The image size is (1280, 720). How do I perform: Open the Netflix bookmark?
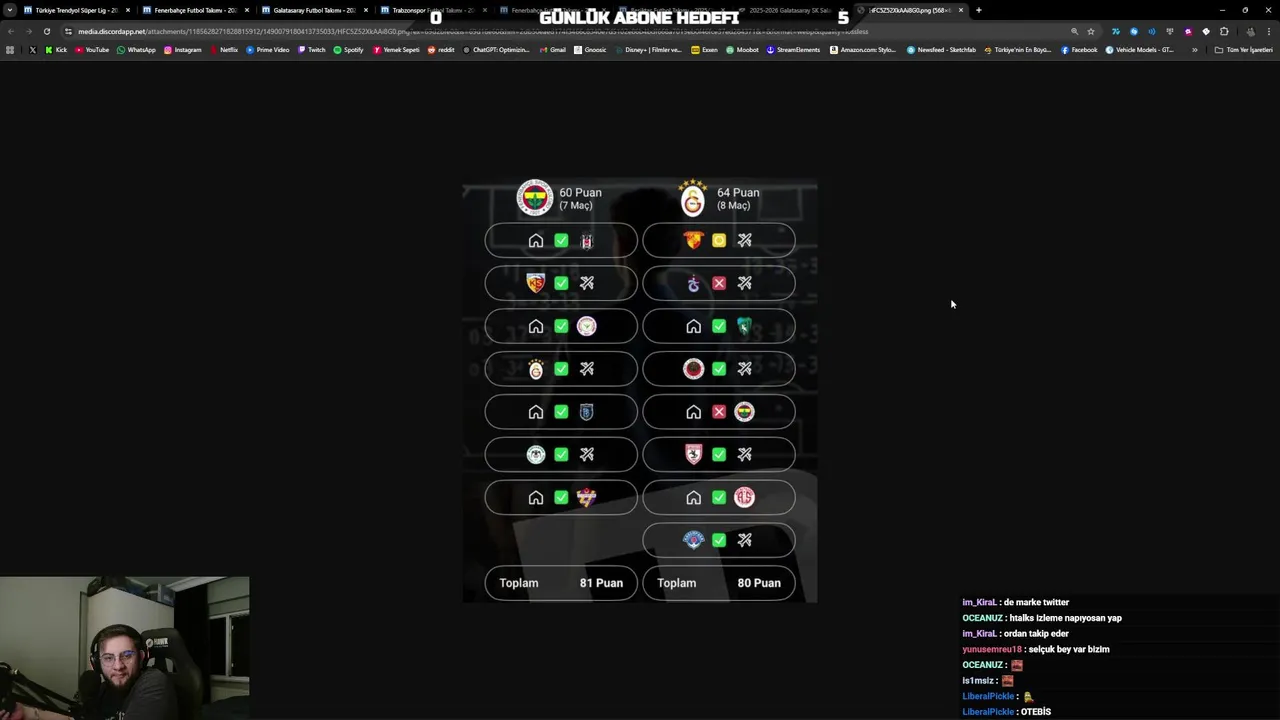pyautogui.click(x=224, y=50)
